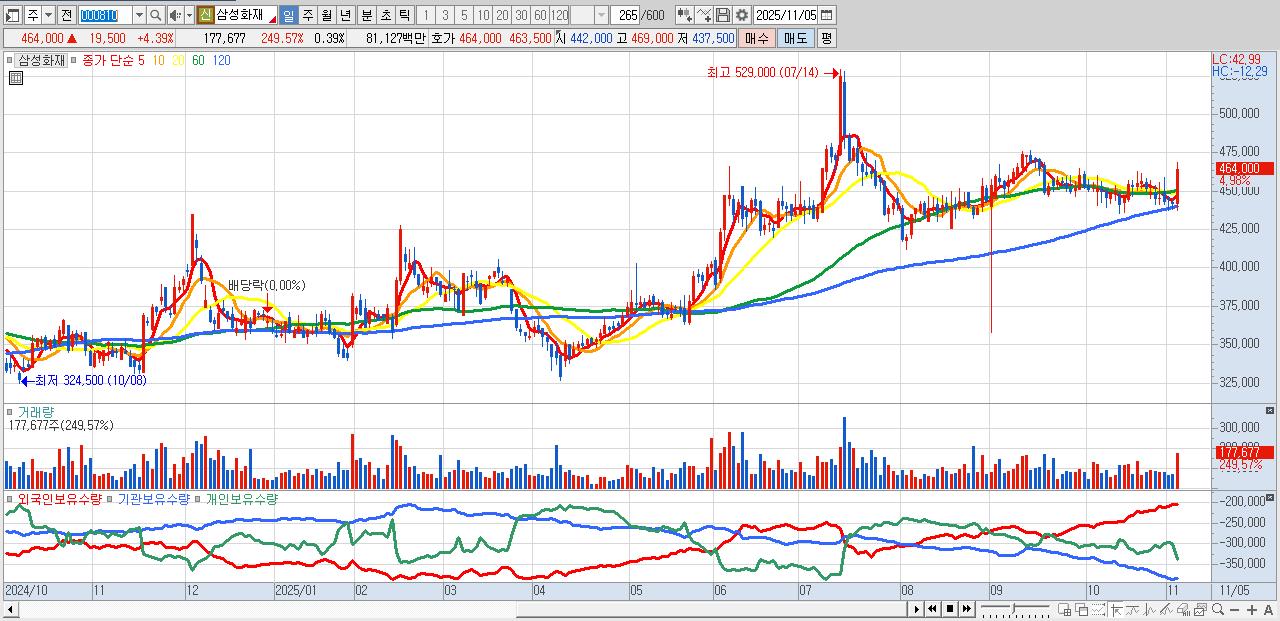
Task: Click the 삼성화재 chart legend label
Action: tap(41, 60)
